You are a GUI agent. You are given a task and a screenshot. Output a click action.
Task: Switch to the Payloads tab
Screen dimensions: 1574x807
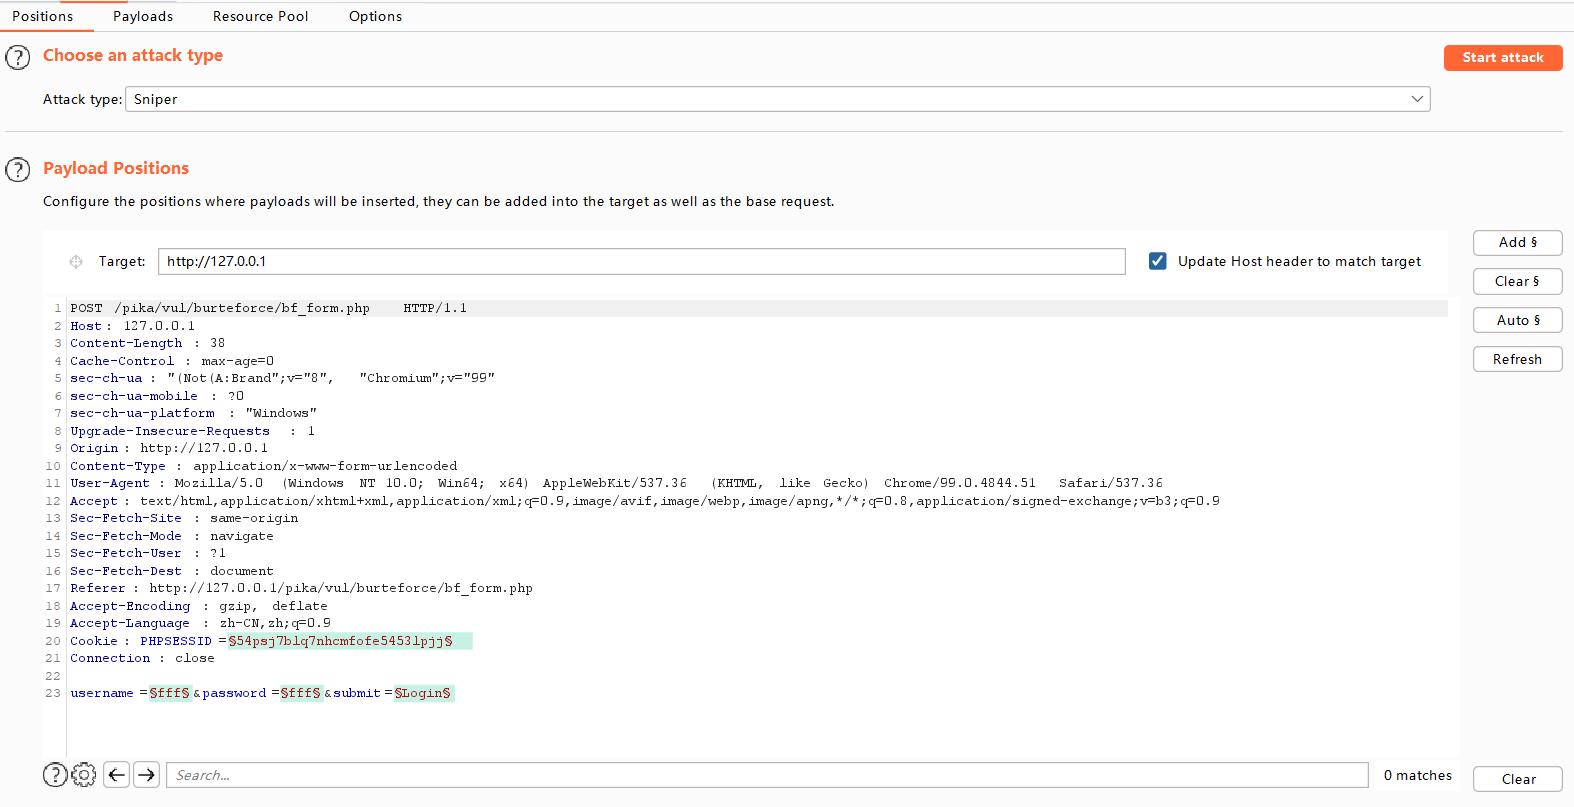click(x=143, y=16)
